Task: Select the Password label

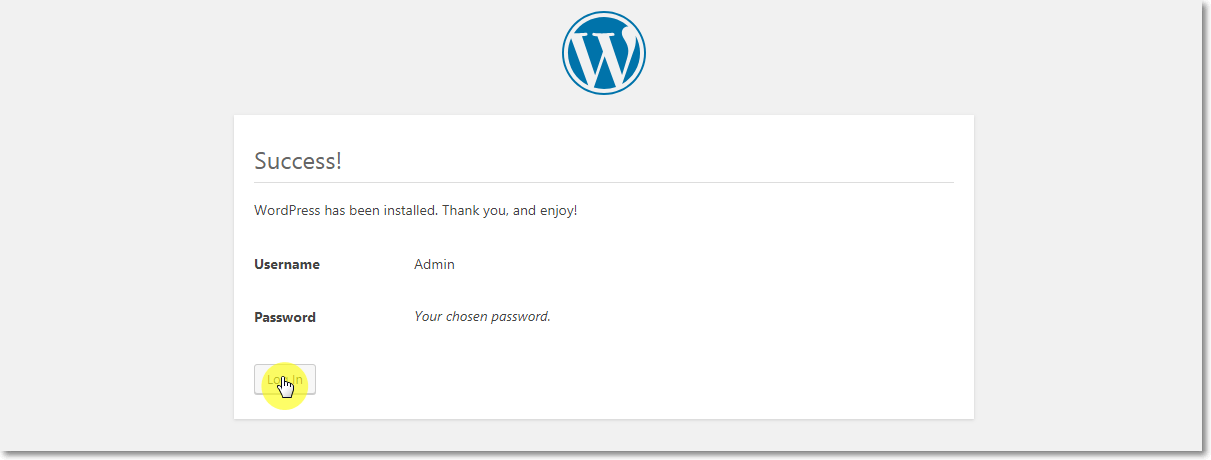Action: [x=285, y=317]
